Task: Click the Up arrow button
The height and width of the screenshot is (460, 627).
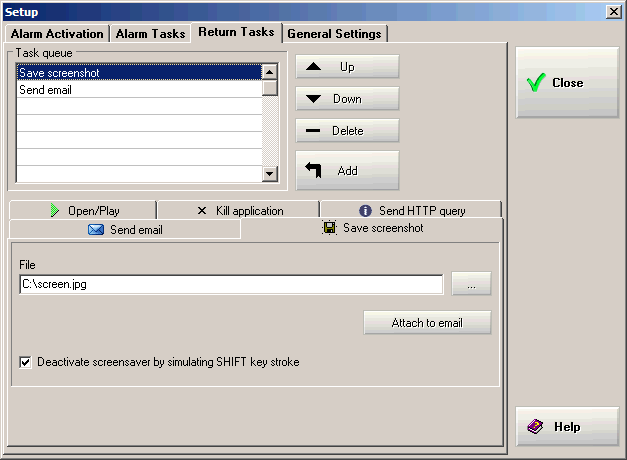Action: (347, 67)
